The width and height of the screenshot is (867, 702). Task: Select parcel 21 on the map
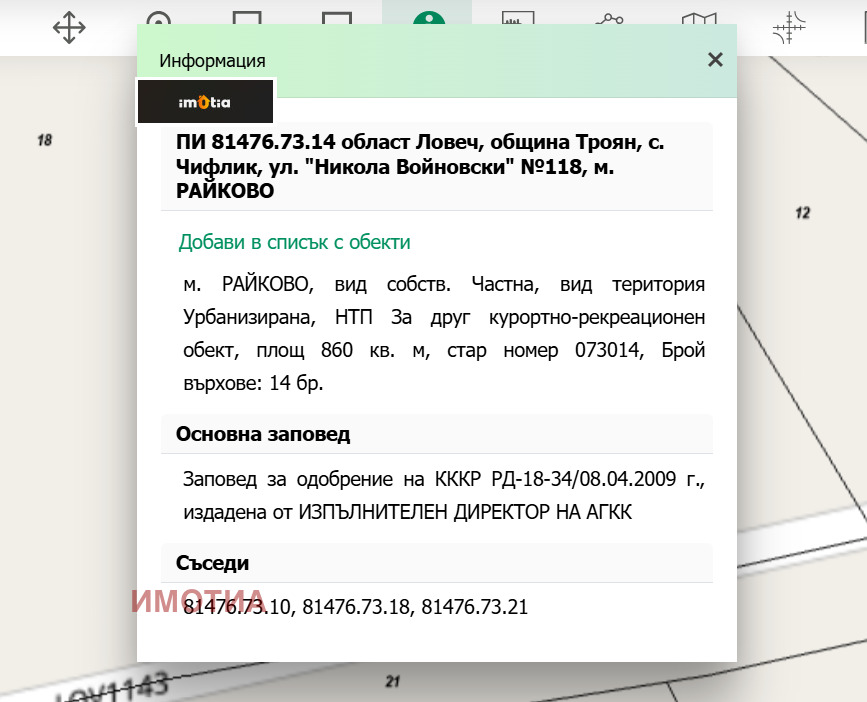click(393, 682)
